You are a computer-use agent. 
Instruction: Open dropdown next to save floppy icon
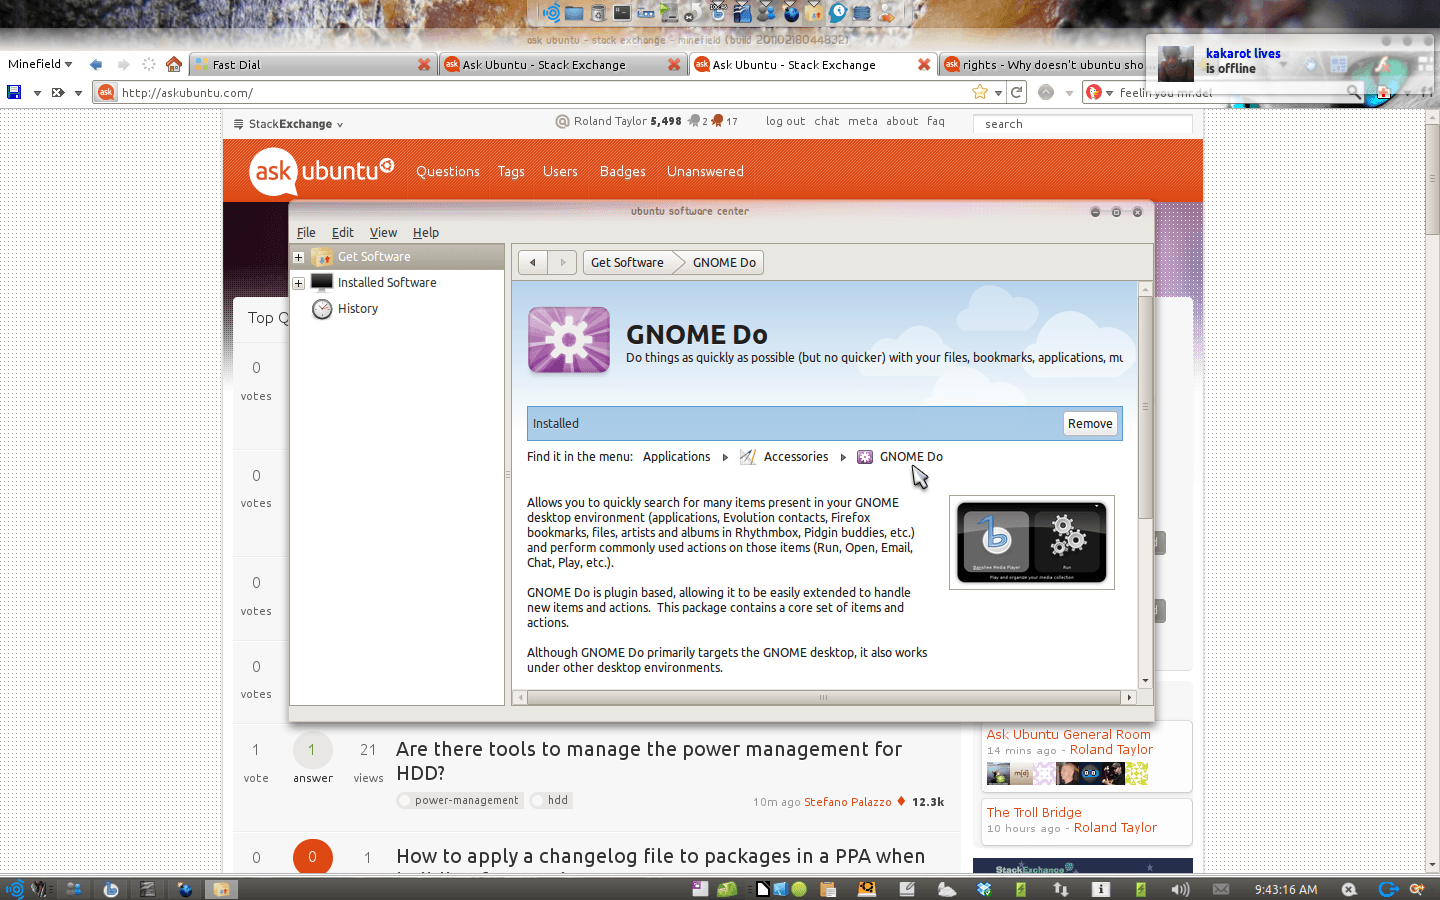pyautogui.click(x=37, y=93)
